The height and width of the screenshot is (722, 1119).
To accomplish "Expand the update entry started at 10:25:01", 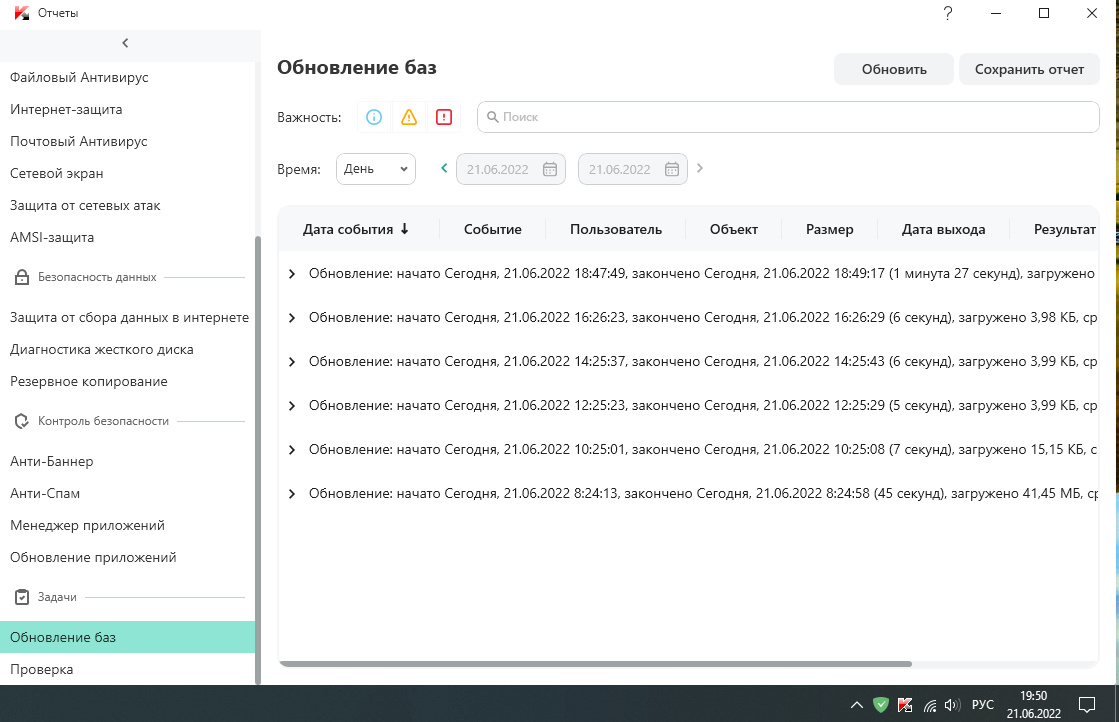I will pyautogui.click(x=291, y=450).
